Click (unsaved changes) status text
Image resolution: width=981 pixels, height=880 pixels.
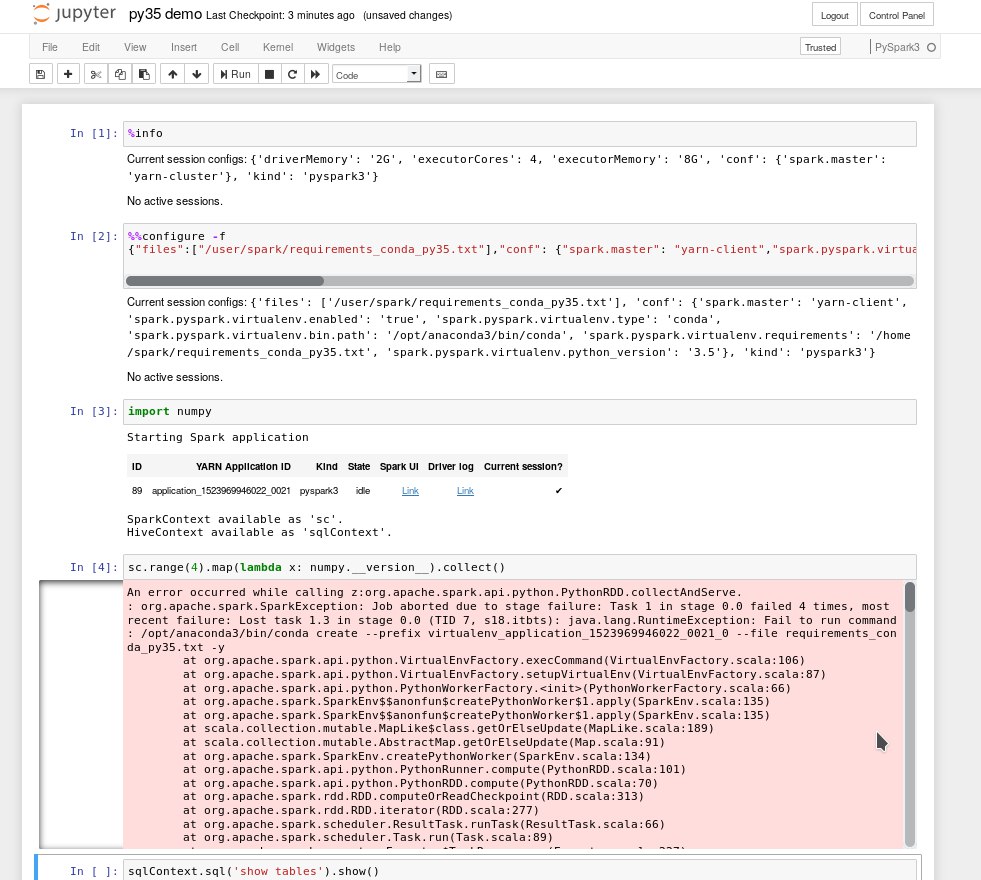tap(407, 15)
